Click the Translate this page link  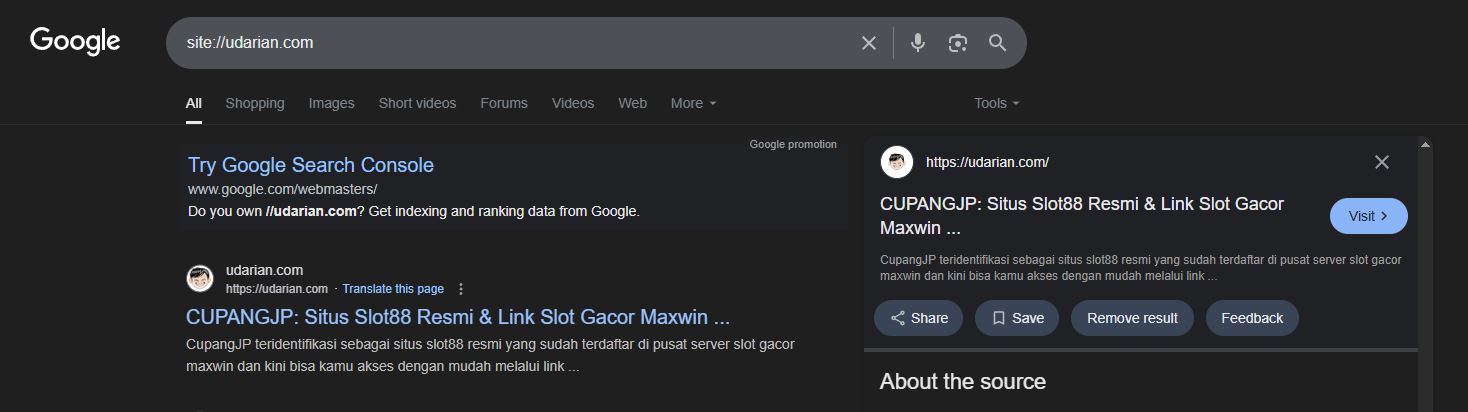[393, 289]
